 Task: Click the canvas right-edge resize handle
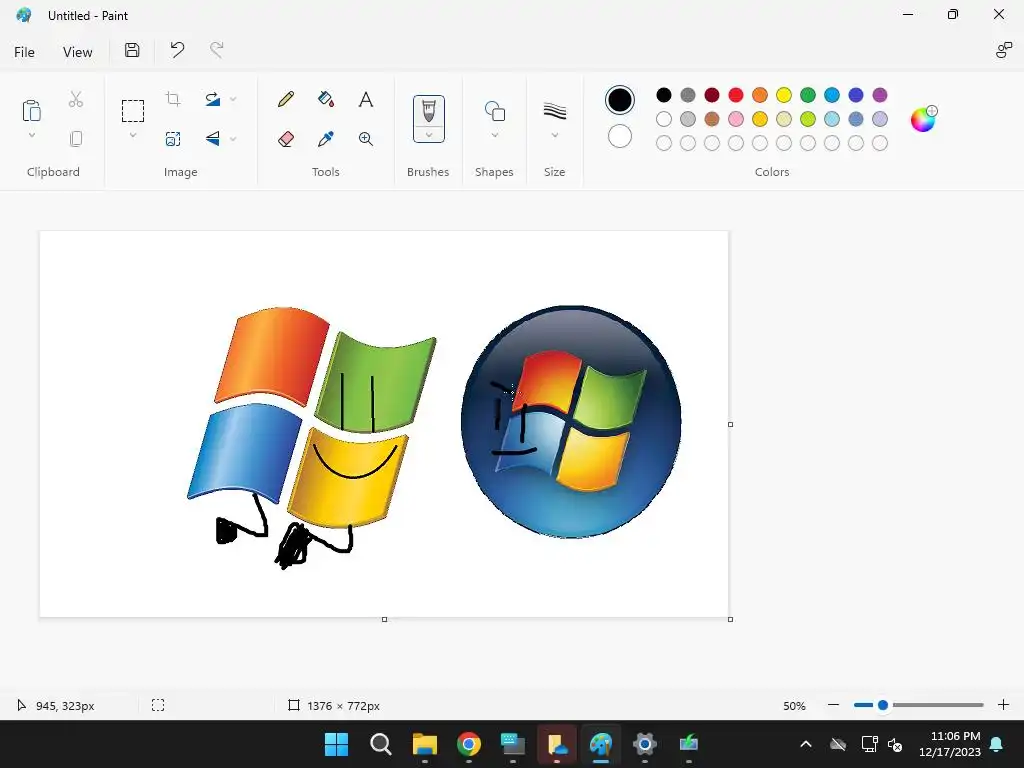tap(730, 424)
